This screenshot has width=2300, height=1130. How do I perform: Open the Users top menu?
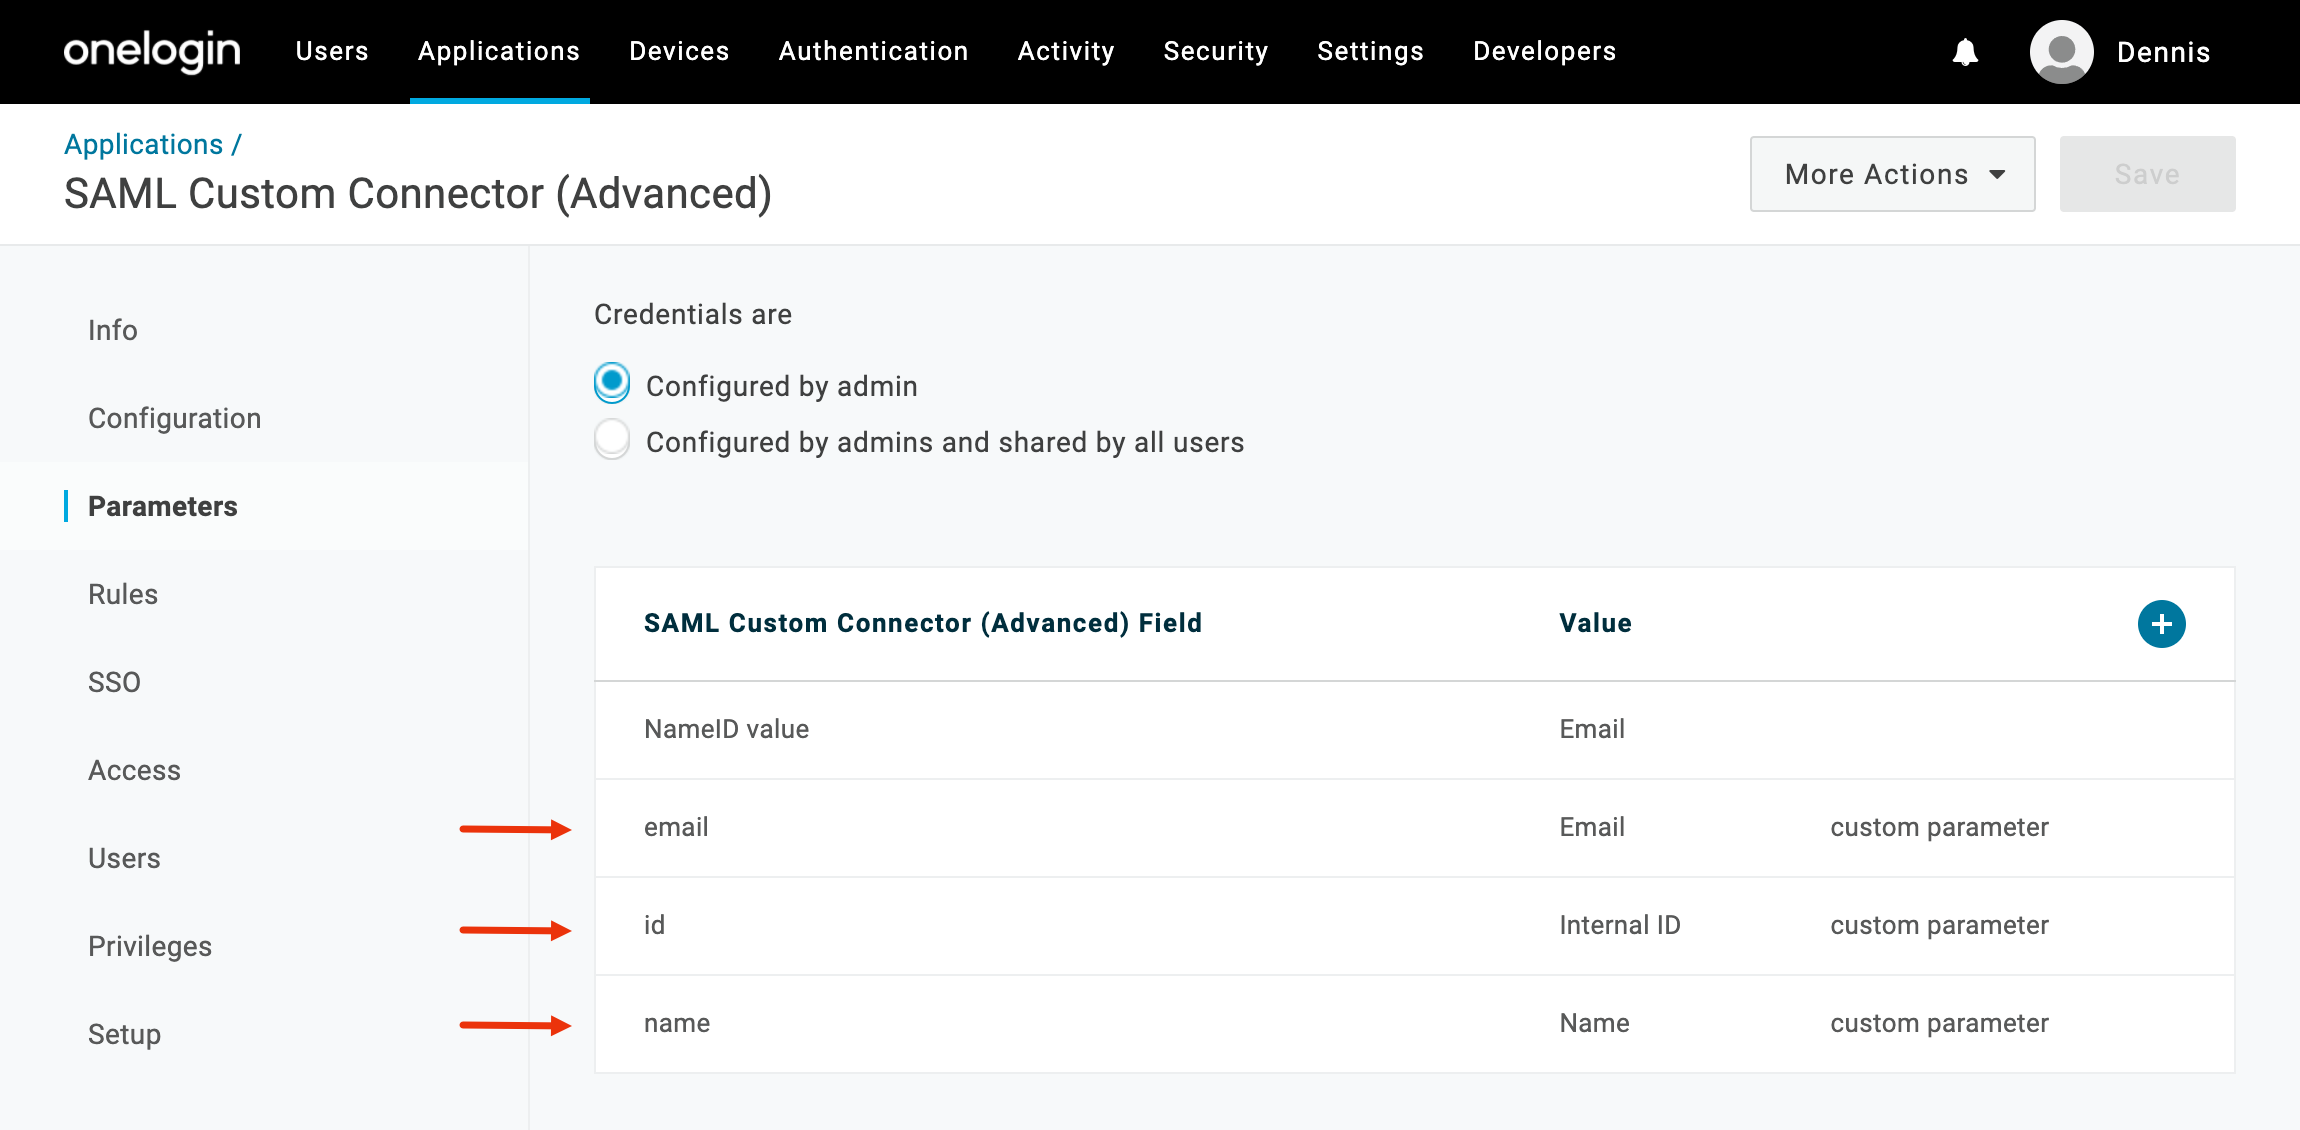click(x=332, y=51)
